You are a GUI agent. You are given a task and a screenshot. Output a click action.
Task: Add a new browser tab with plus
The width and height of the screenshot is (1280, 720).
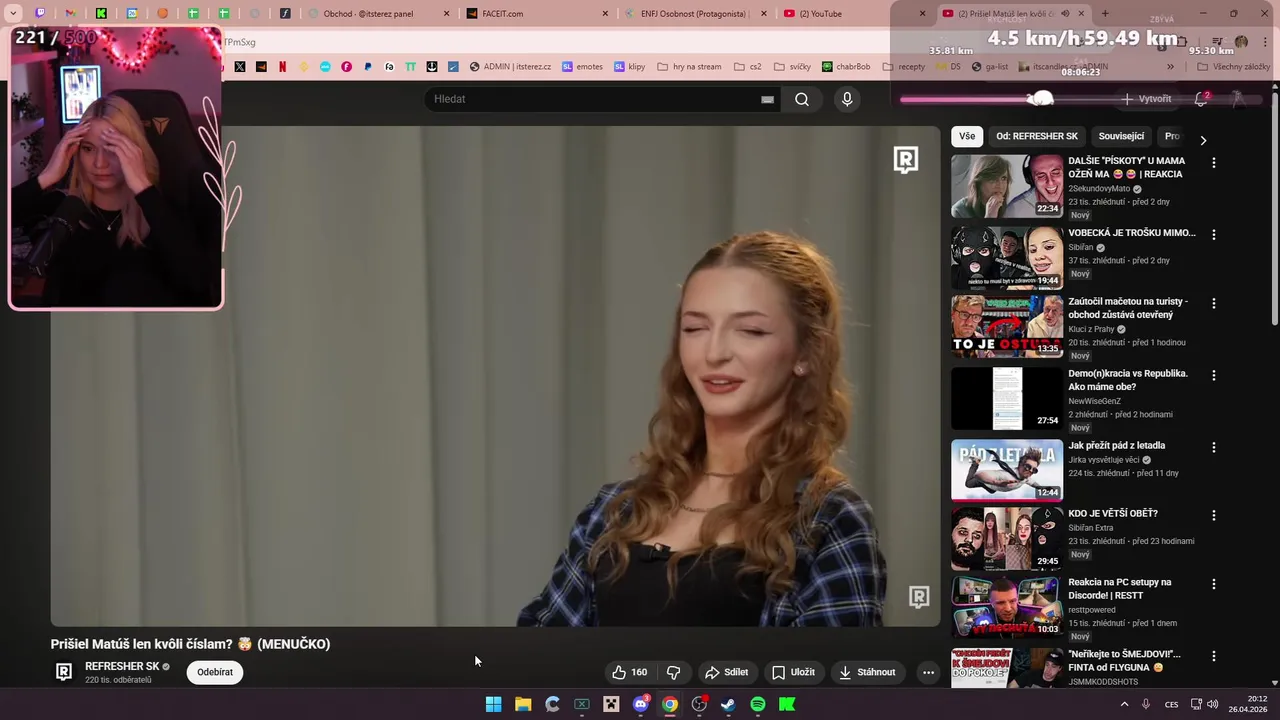(1105, 14)
